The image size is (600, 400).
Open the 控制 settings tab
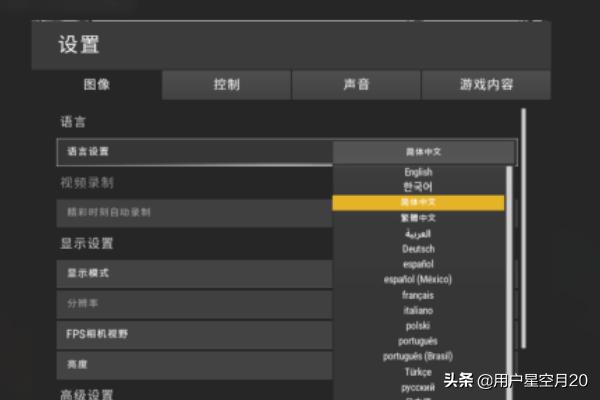(x=226, y=85)
